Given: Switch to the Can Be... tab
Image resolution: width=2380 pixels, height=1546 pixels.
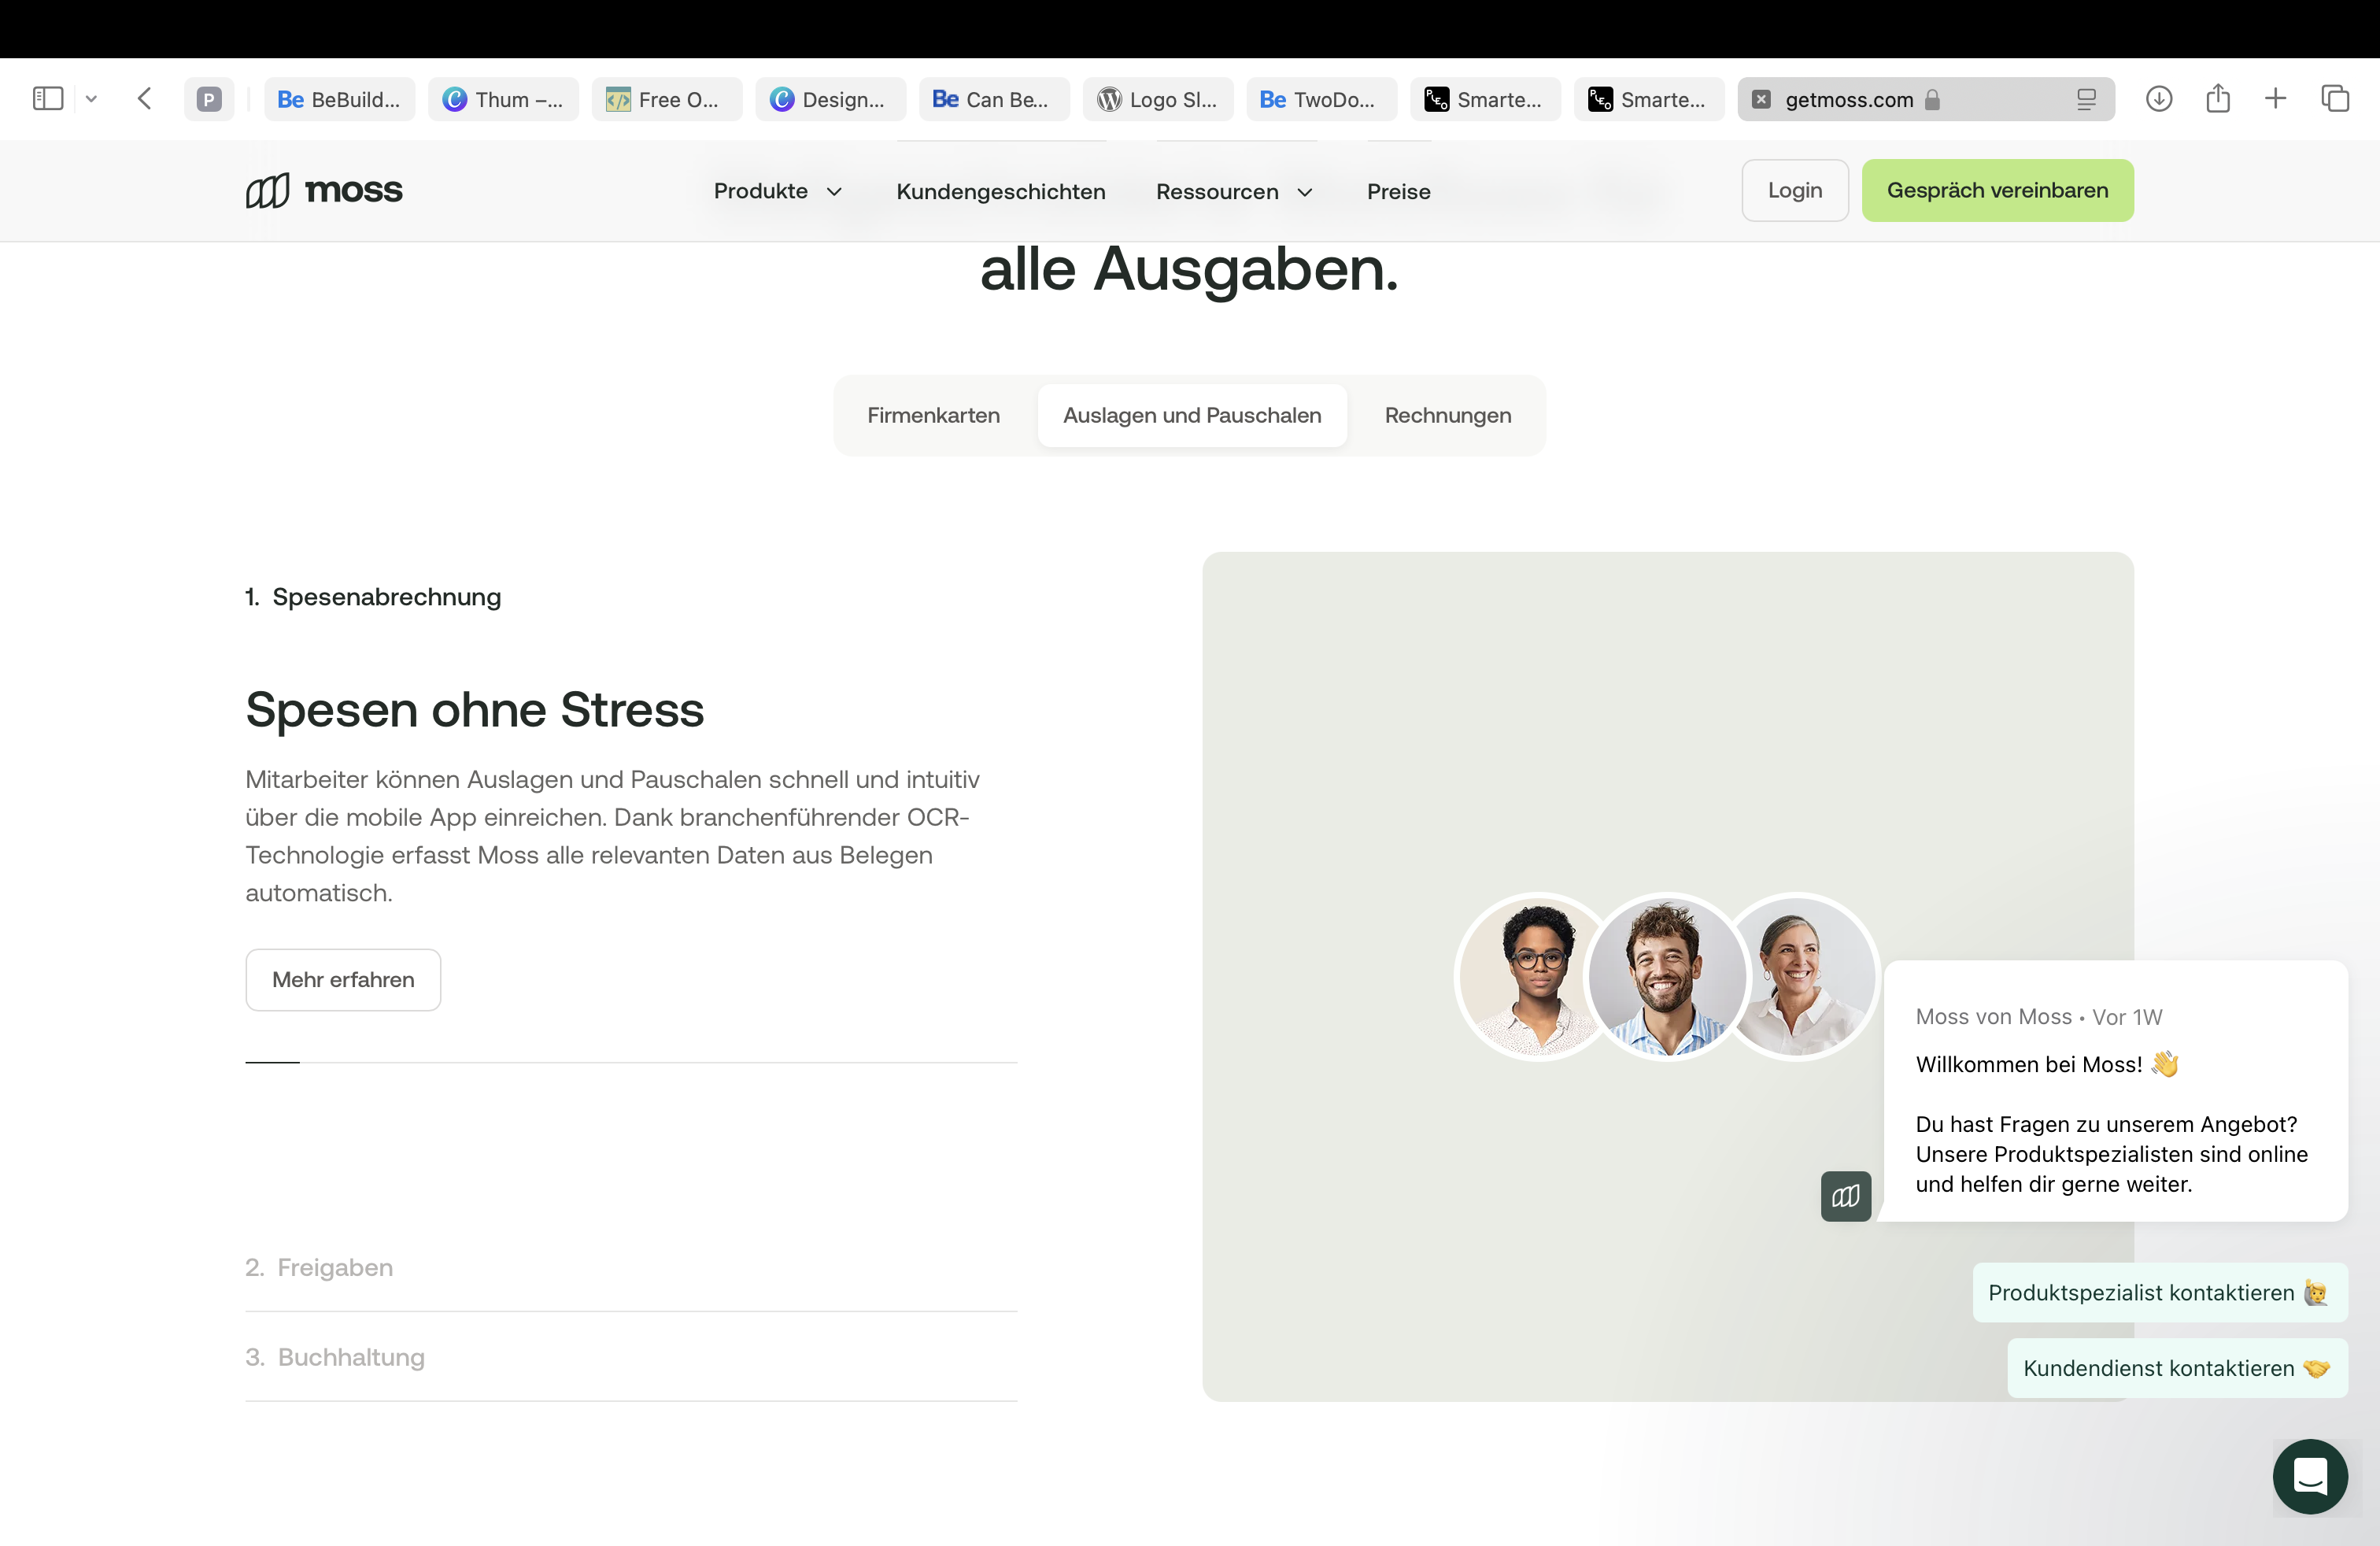Looking at the screenshot, I should [x=994, y=99].
